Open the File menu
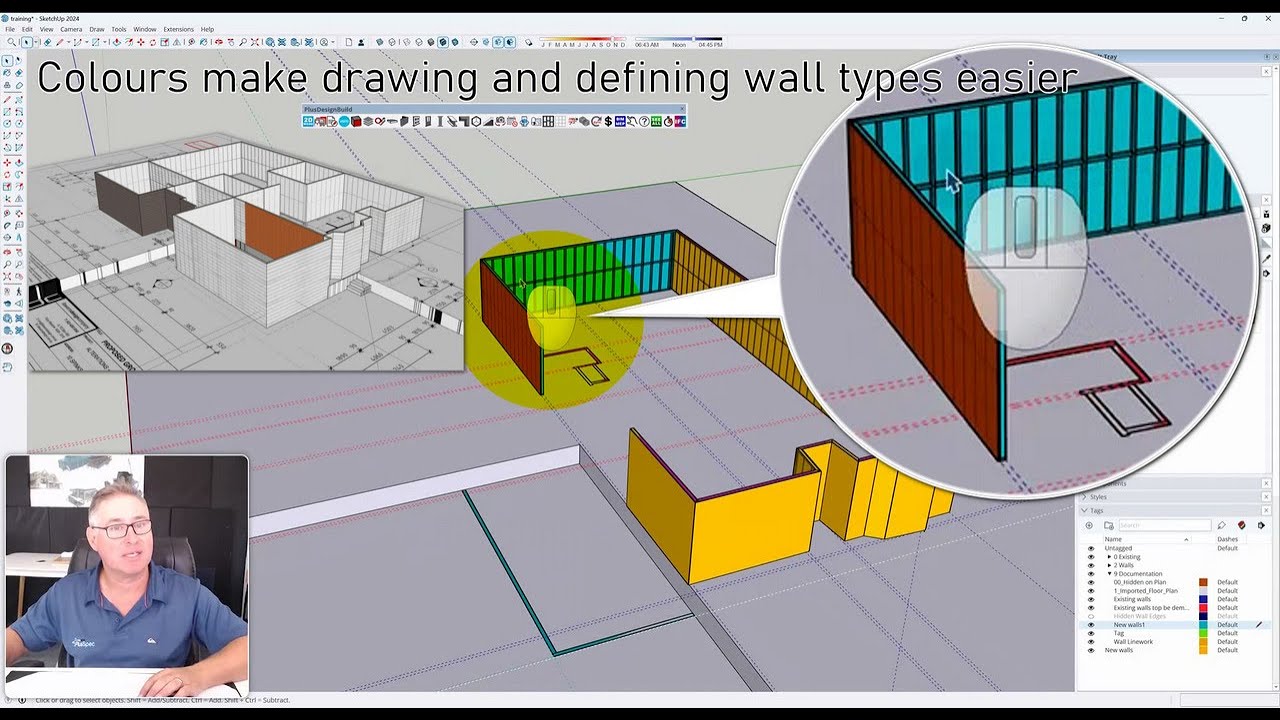Screen dimensions: 1280x720 [9, 29]
